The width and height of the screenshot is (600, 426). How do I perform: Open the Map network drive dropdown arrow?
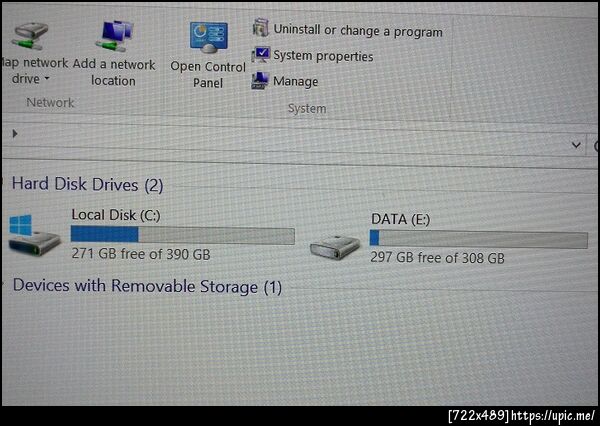(47, 78)
